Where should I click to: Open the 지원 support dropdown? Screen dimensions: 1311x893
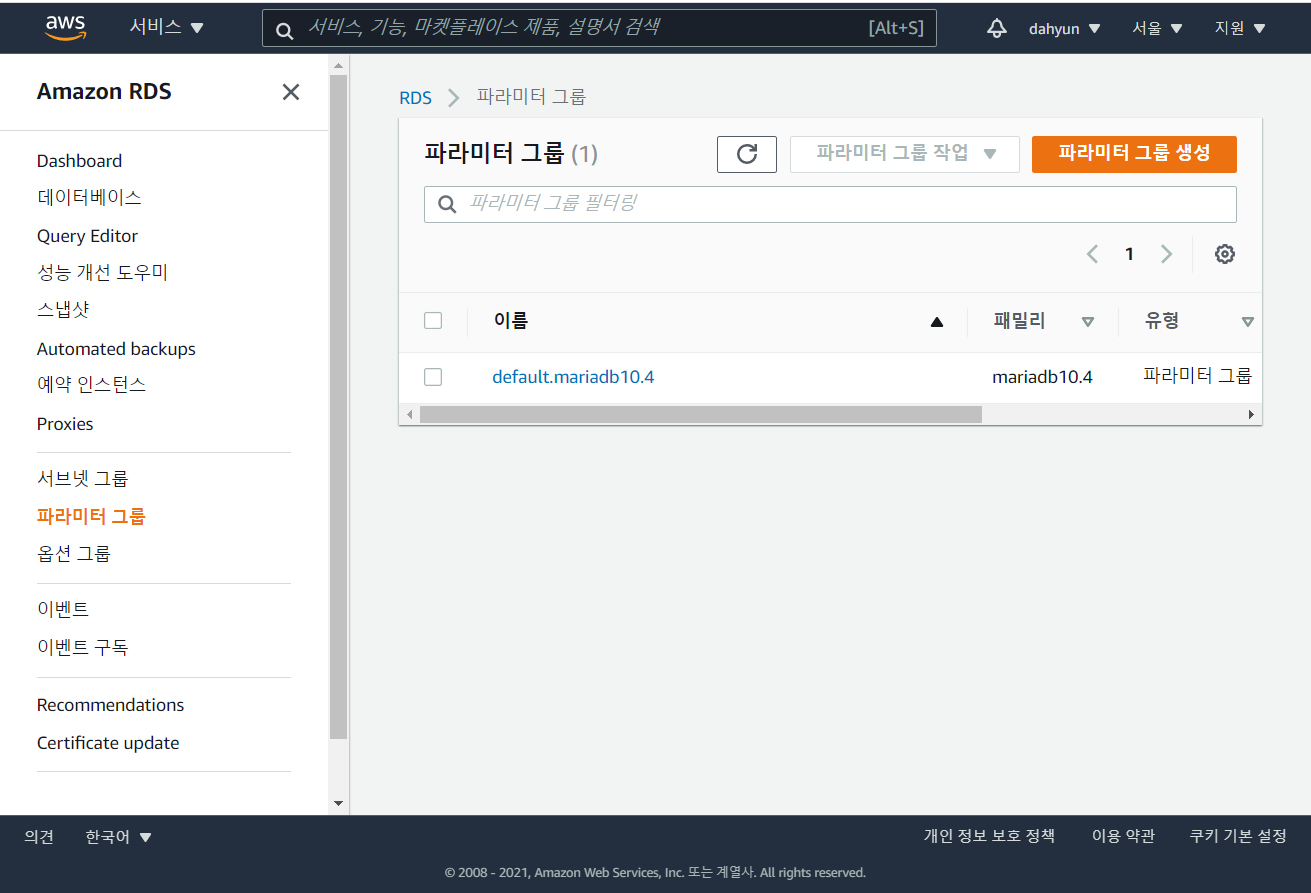[x=1240, y=29]
